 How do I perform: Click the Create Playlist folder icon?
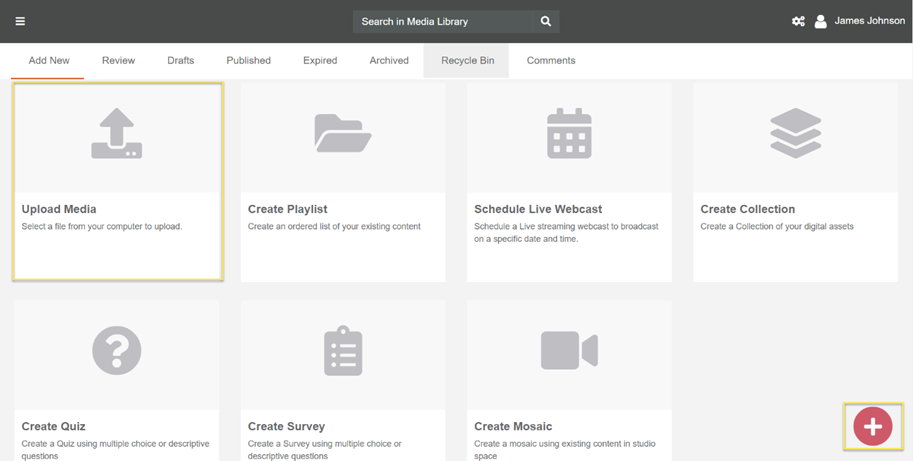(x=342, y=133)
